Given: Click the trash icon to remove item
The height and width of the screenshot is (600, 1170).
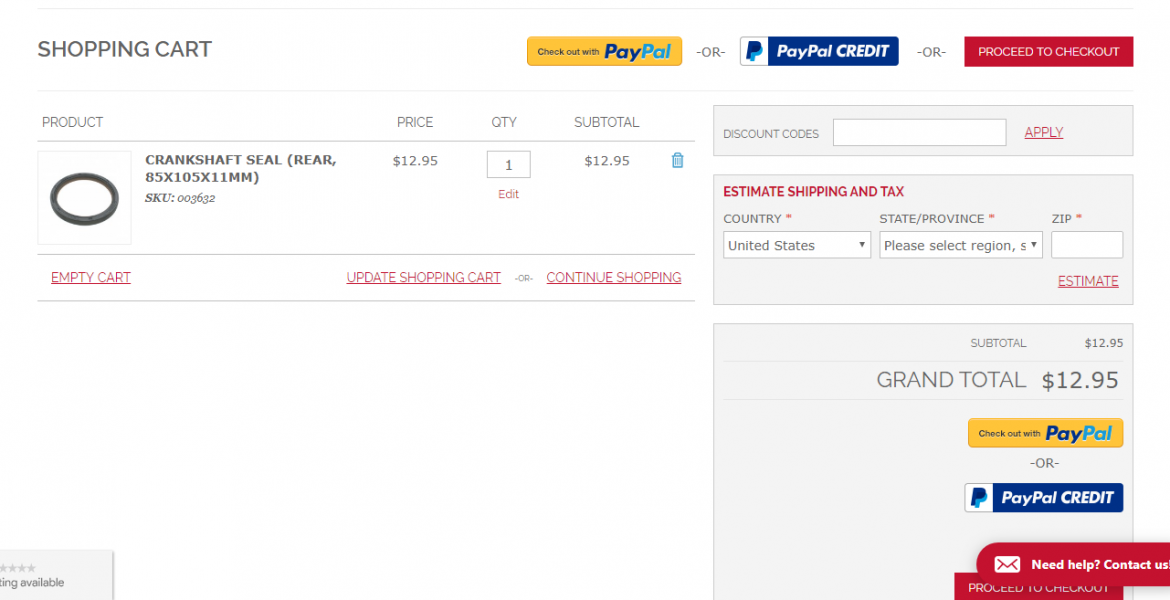Looking at the screenshot, I should (677, 160).
